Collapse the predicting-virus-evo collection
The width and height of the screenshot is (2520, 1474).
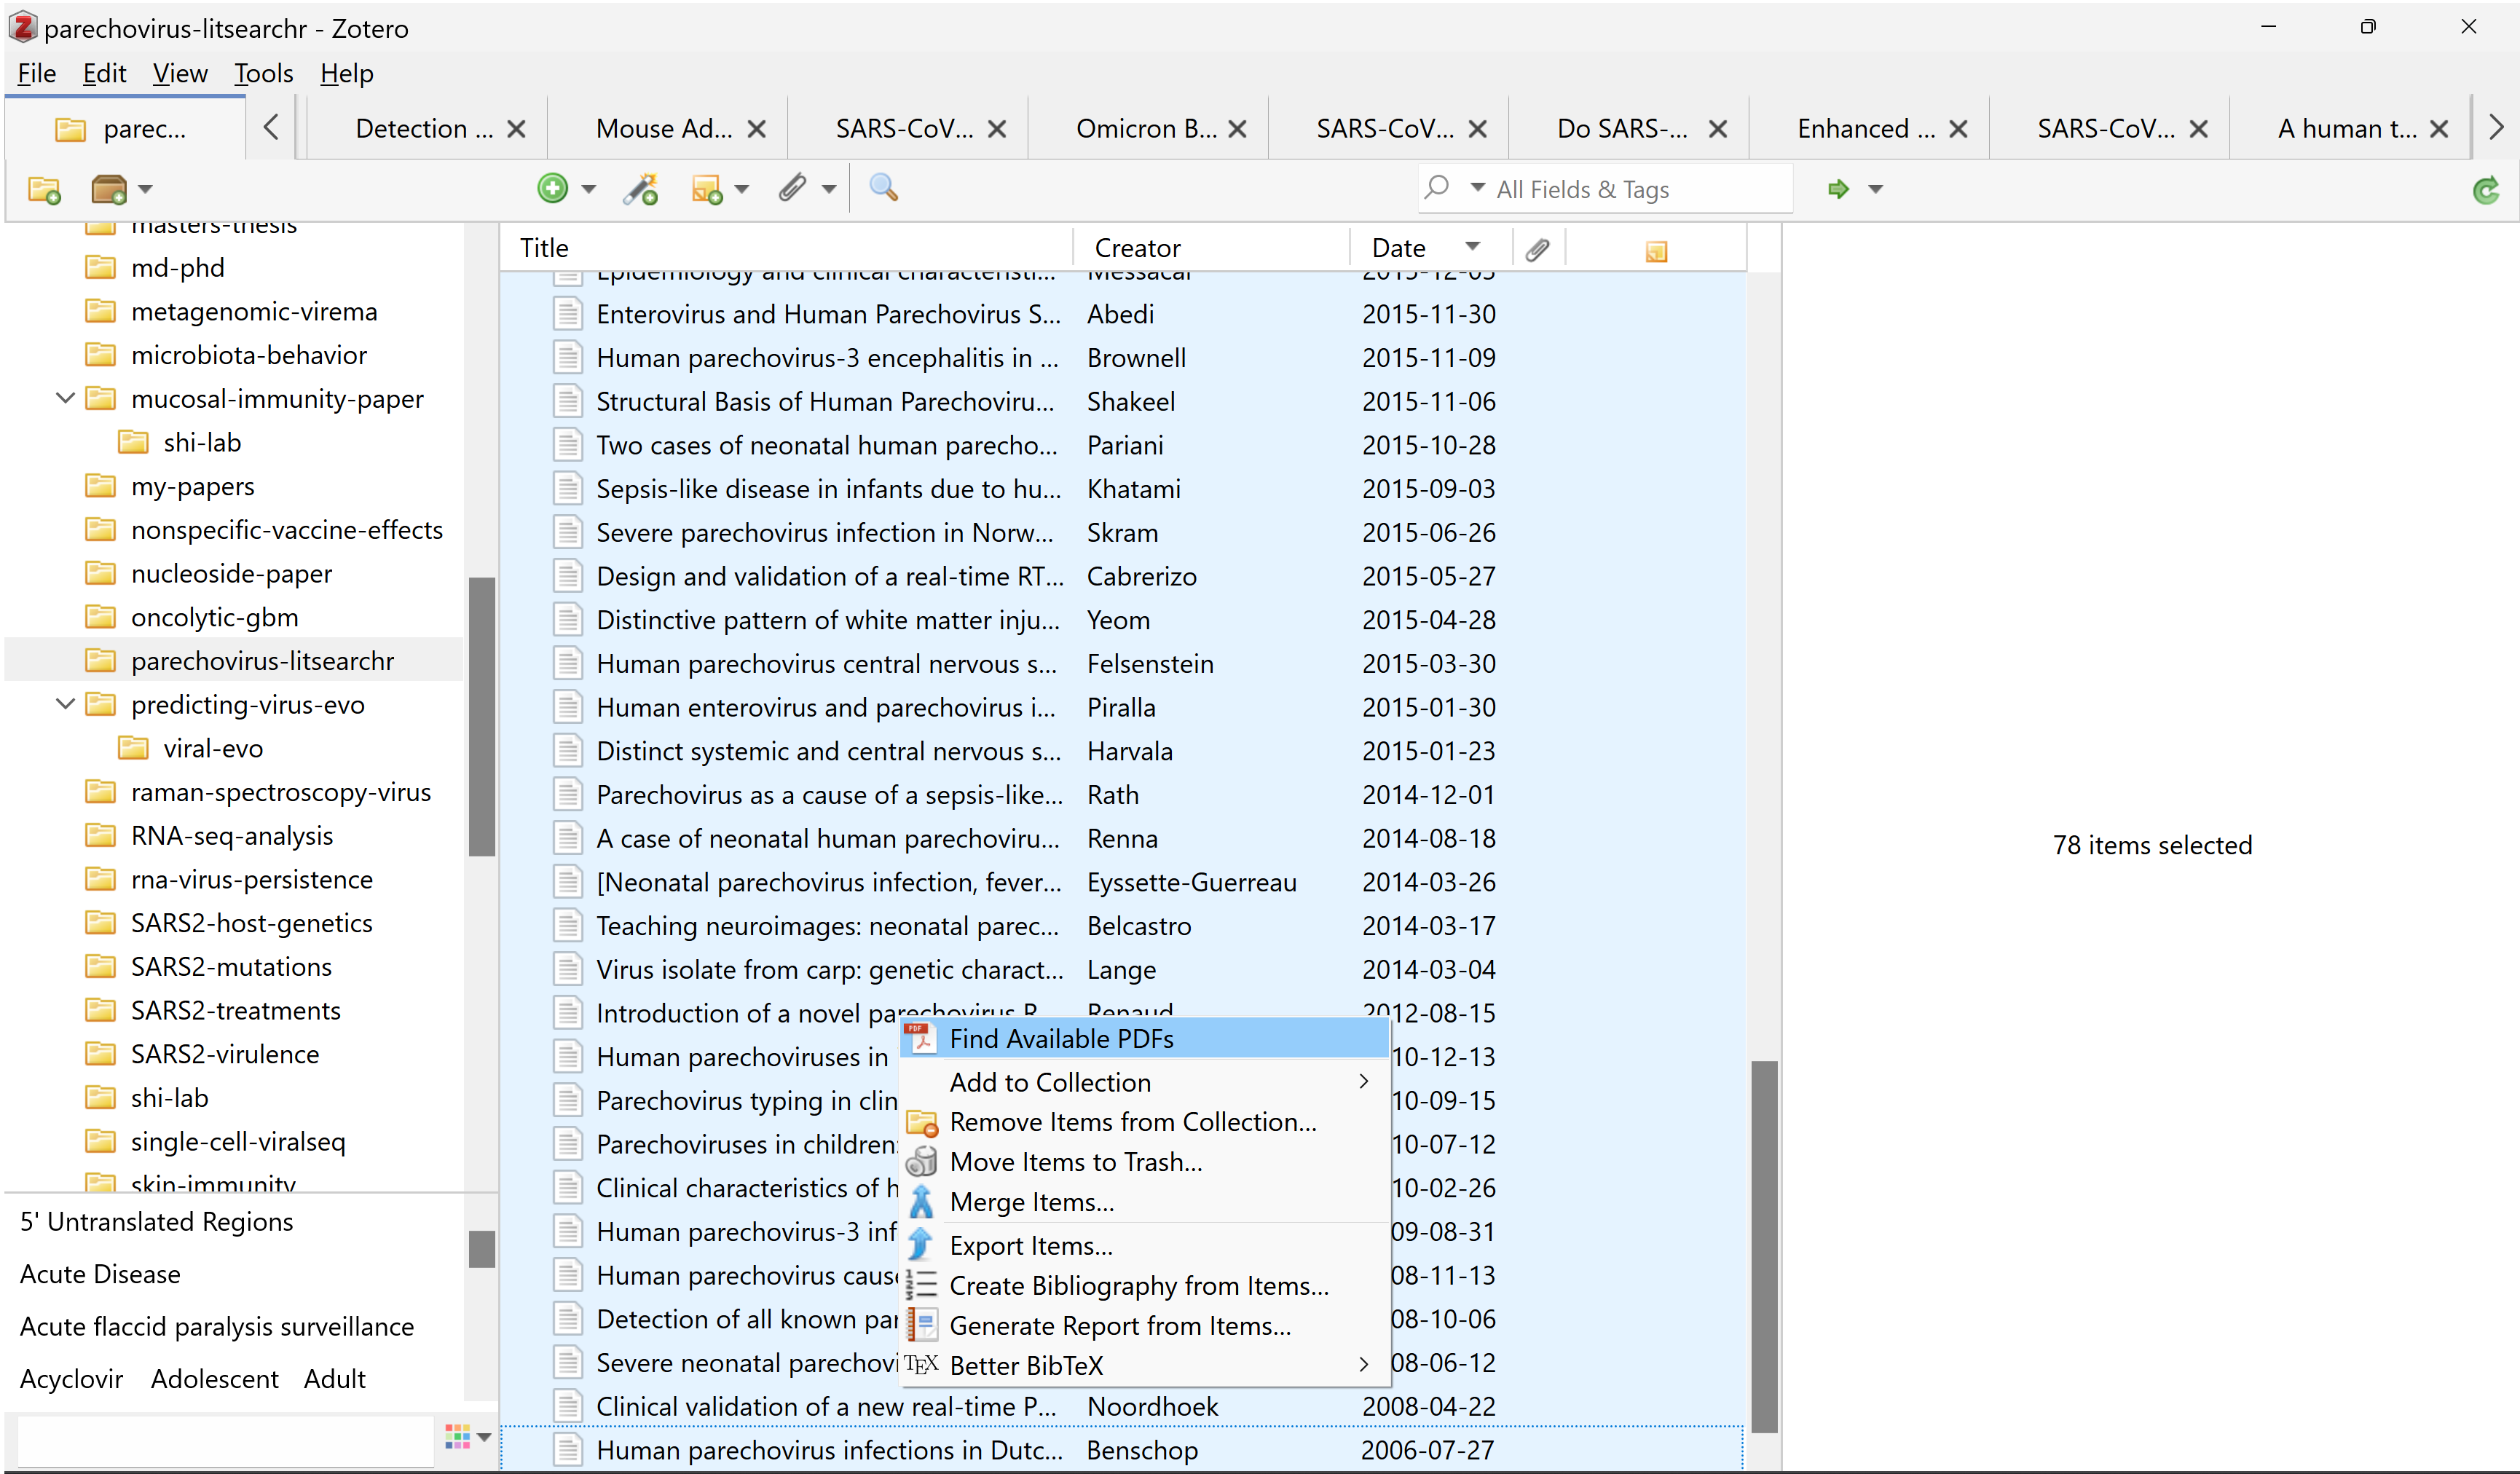tap(66, 704)
